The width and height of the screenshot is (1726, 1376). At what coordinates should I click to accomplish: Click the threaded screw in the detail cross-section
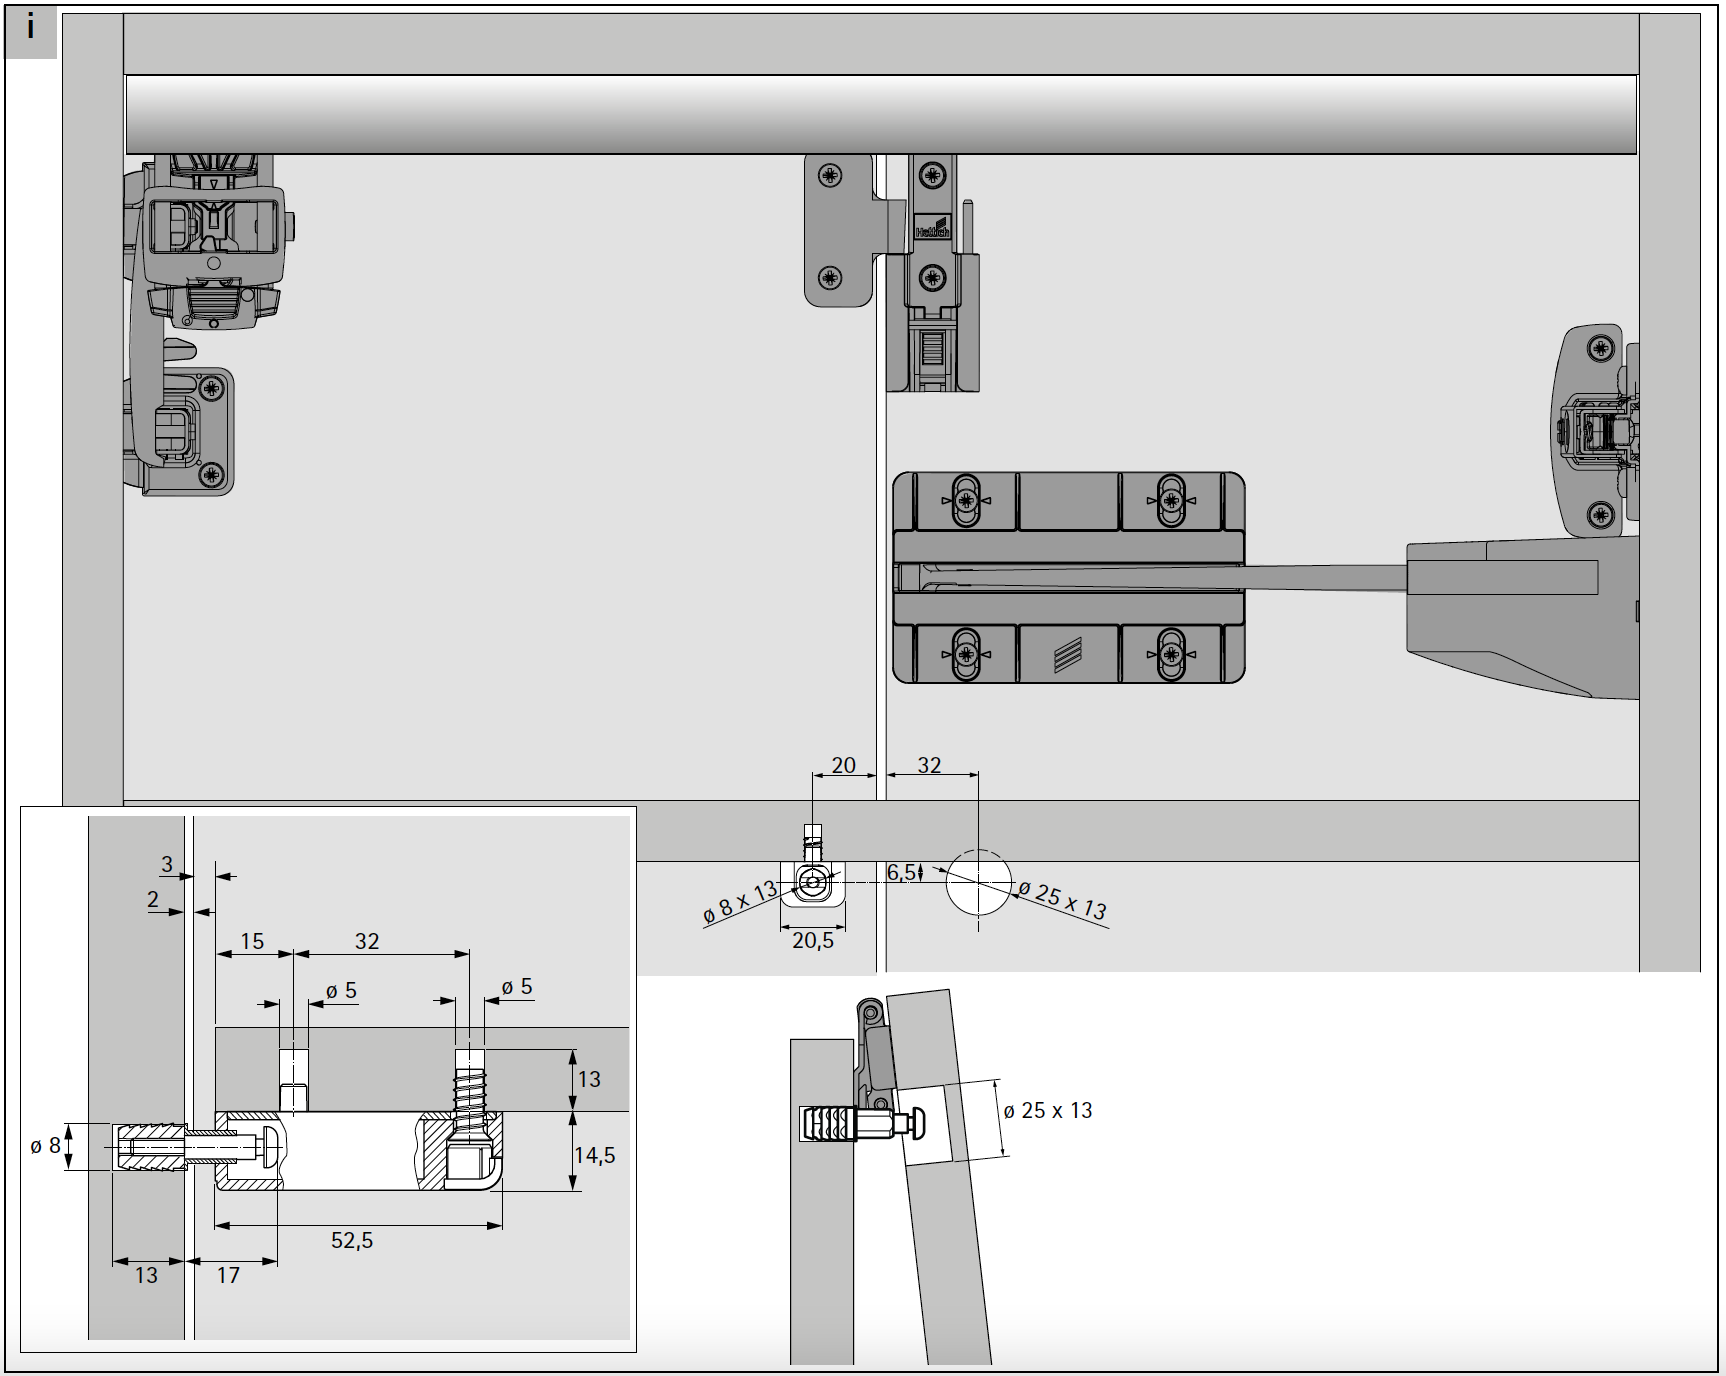coord(469,1097)
